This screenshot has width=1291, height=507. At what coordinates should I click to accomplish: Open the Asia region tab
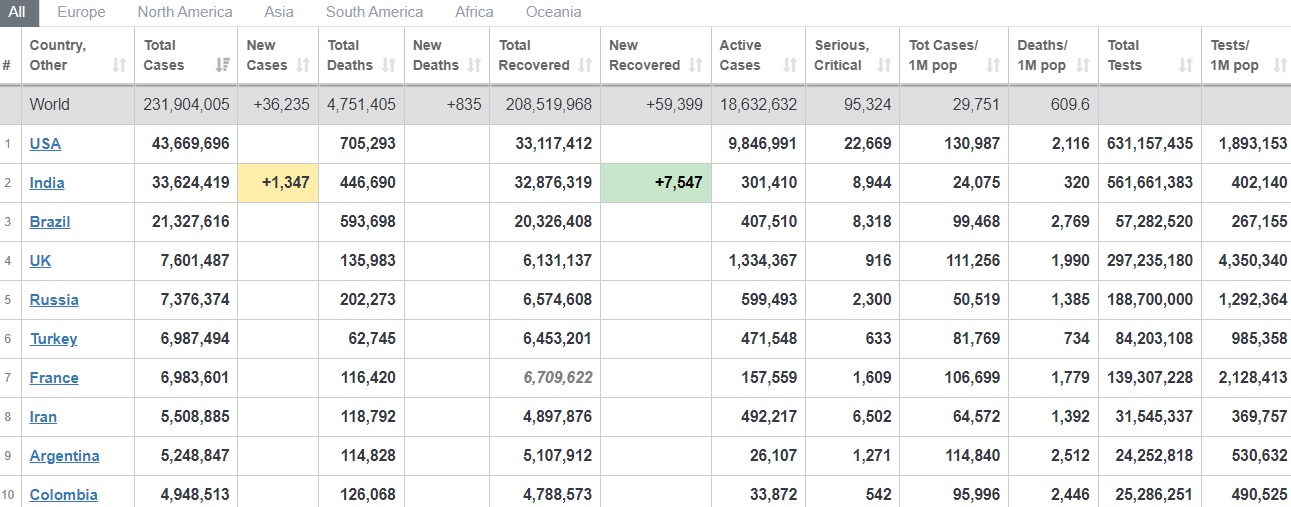[x=279, y=12]
